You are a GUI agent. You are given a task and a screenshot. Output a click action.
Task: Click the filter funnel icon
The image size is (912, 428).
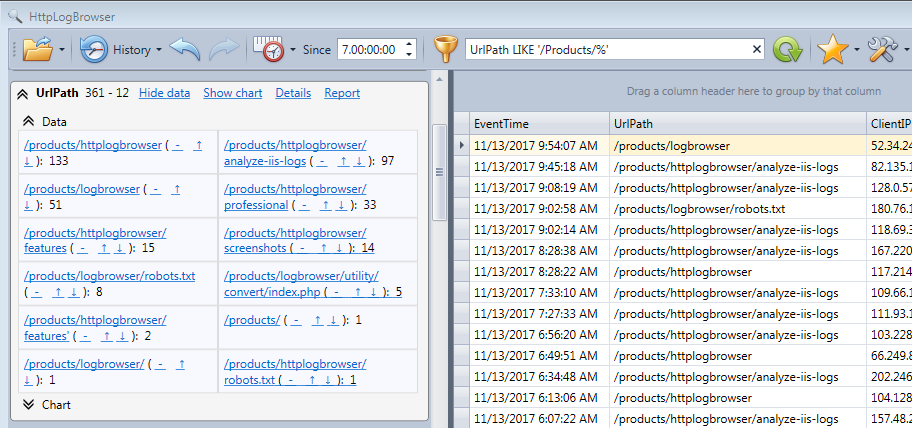tap(446, 49)
